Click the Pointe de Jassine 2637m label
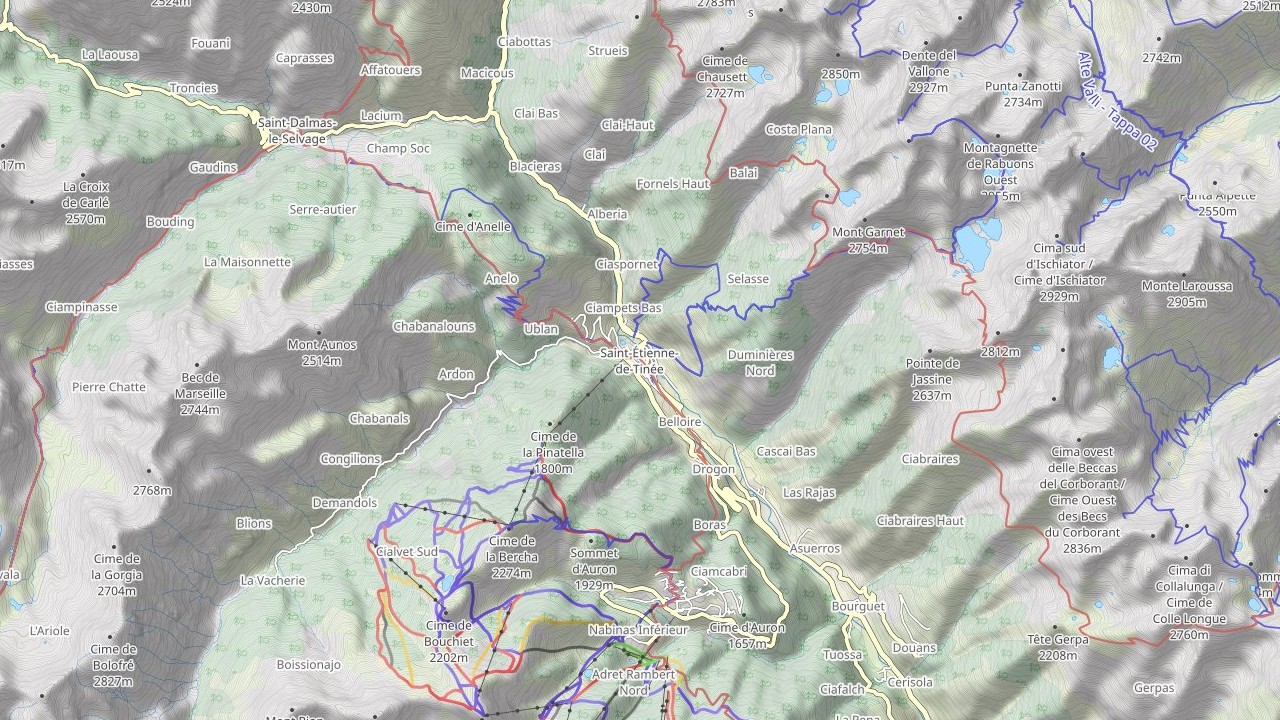The width and height of the screenshot is (1280, 720). [x=932, y=379]
